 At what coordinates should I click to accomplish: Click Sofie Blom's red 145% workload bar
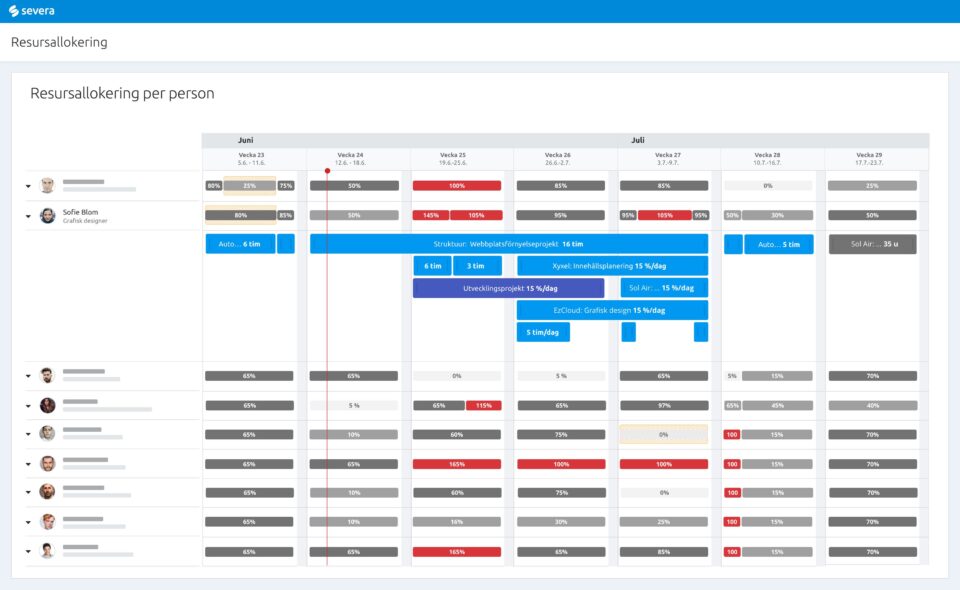click(430, 215)
